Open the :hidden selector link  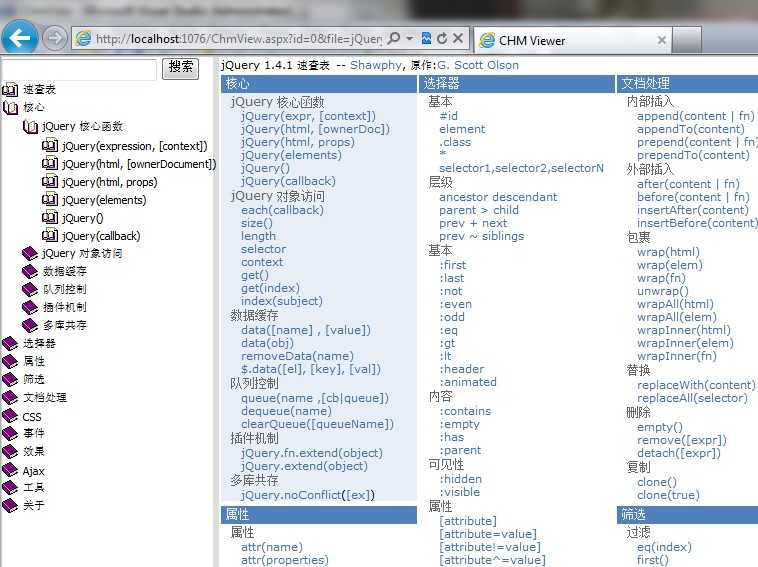[x=460, y=479]
